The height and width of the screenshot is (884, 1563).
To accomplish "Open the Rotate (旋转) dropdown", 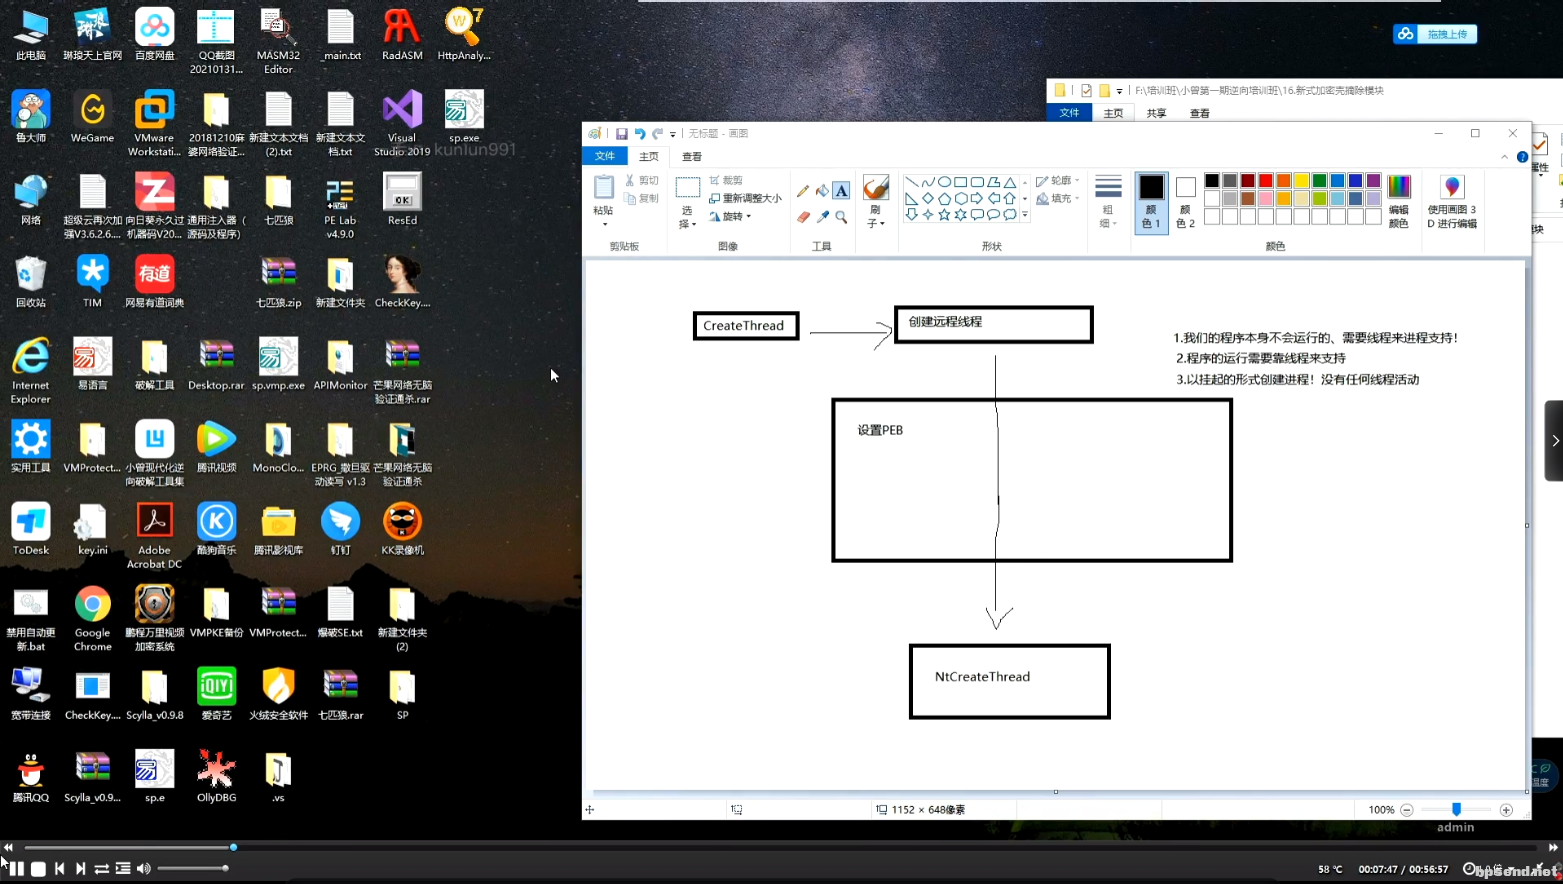I will coord(730,216).
